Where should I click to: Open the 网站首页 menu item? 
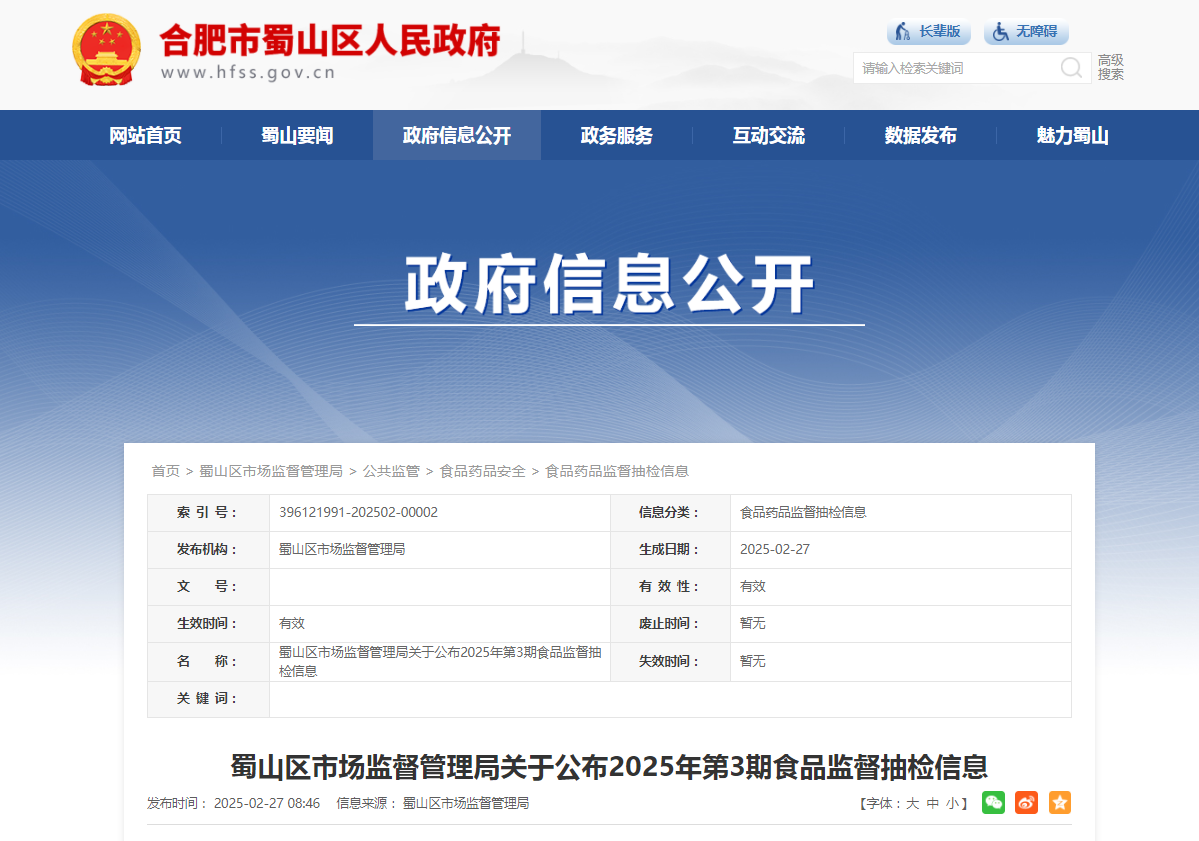coord(145,135)
